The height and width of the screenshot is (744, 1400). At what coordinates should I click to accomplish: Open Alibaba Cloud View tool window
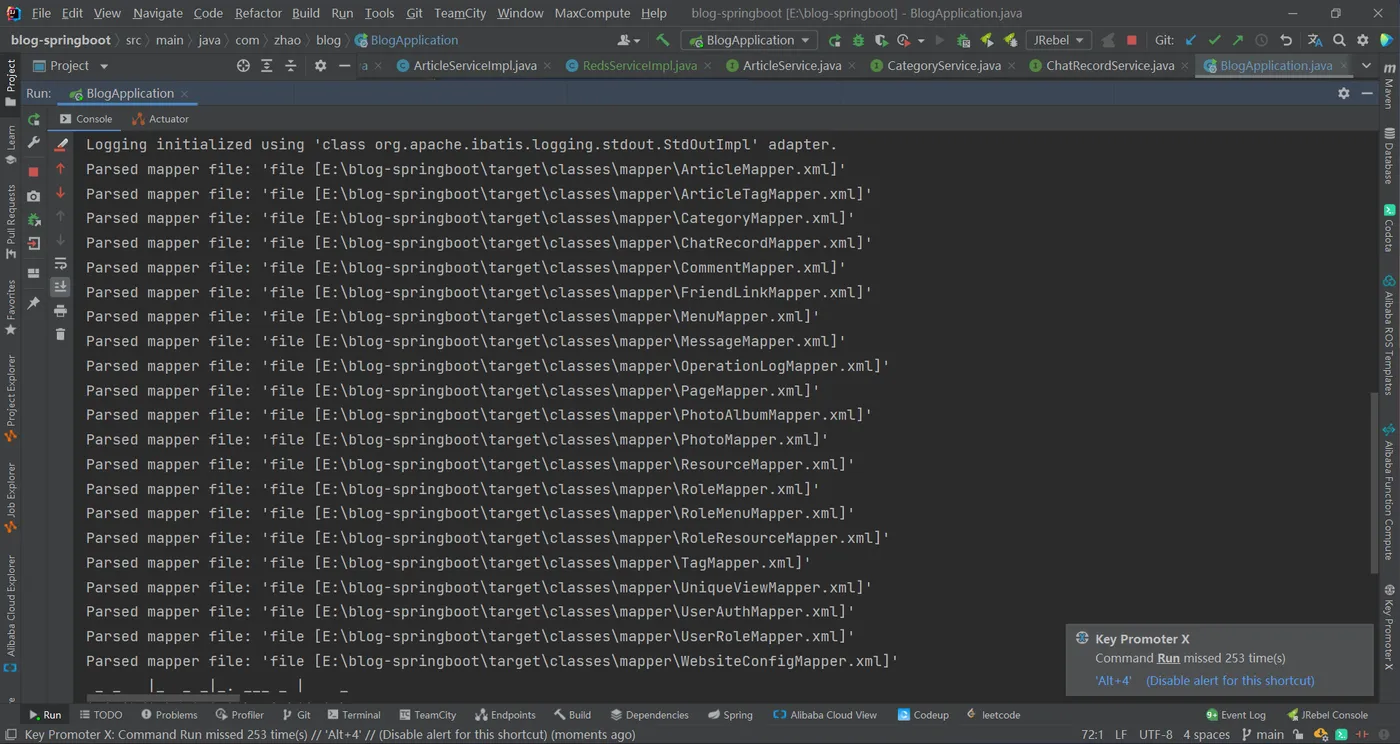pyautogui.click(x=825, y=715)
